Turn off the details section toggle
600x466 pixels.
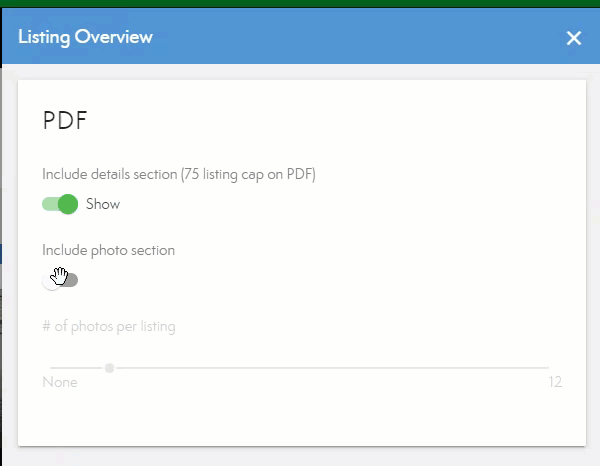click(60, 204)
